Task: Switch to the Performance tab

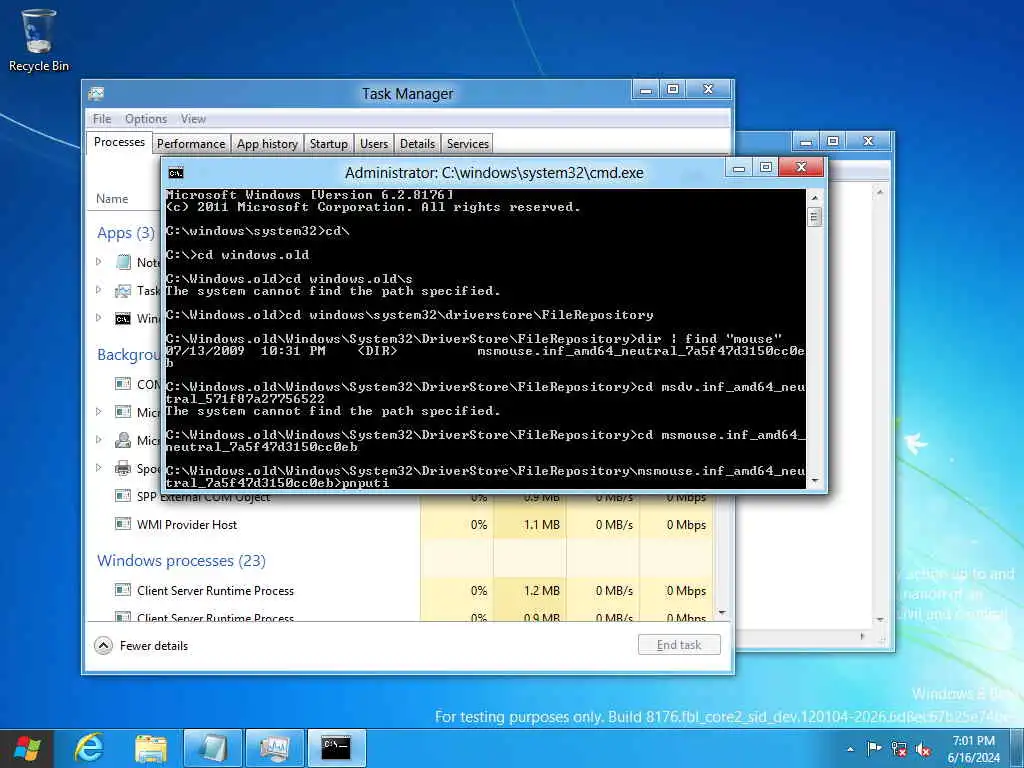Action: (191, 144)
